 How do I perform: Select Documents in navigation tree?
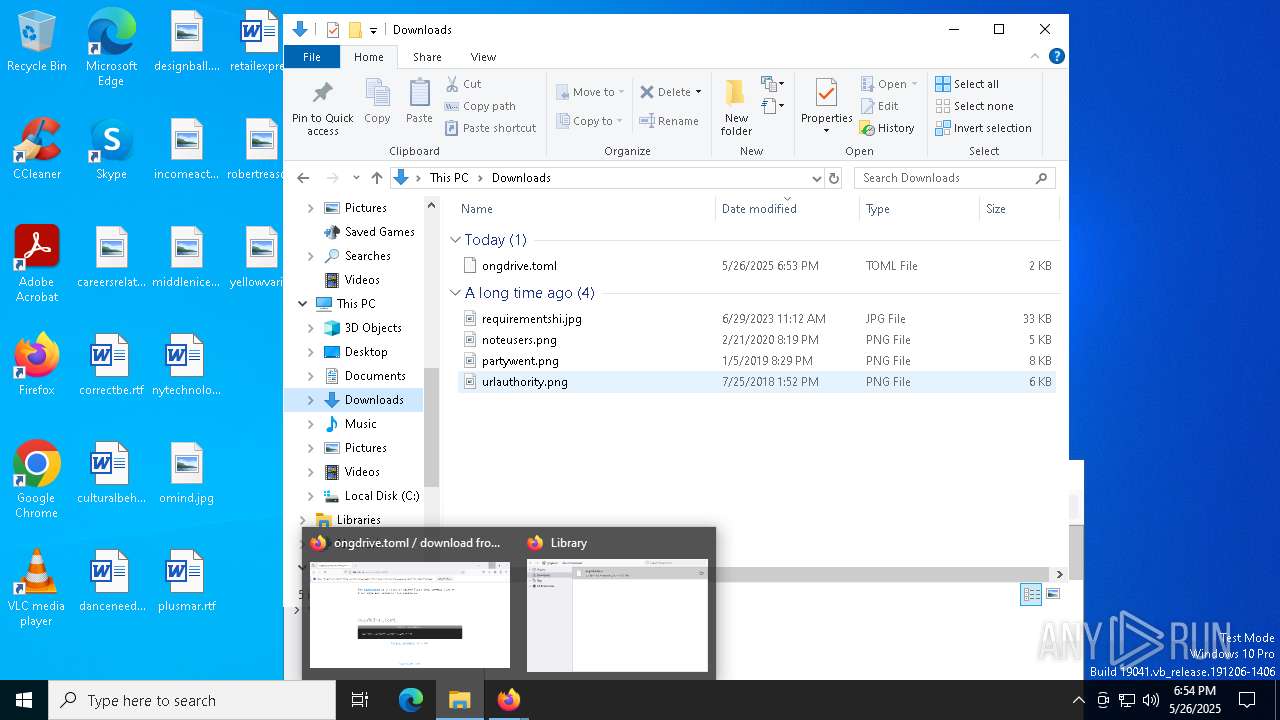click(x=375, y=376)
